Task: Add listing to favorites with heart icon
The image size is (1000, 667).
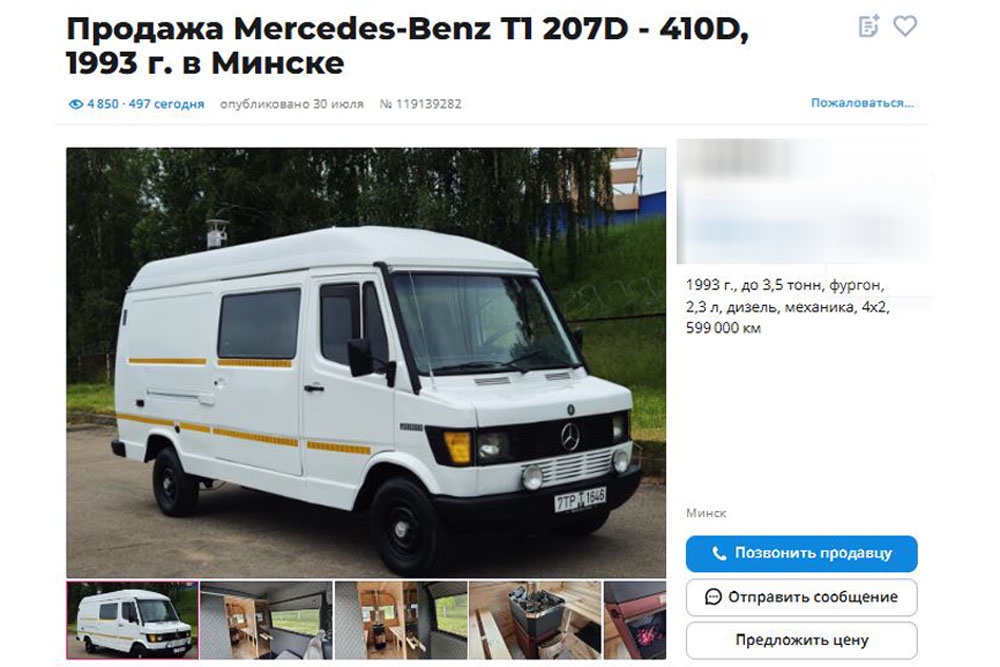Action: click(904, 26)
